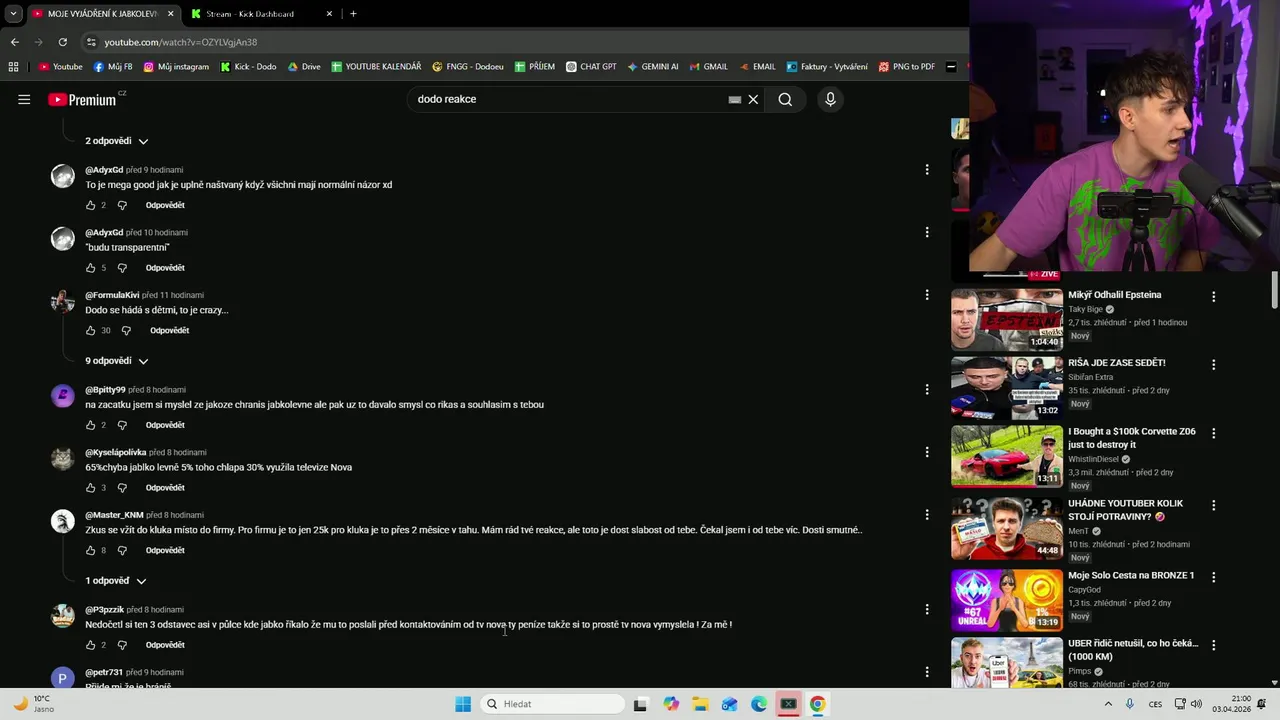This screenshot has height=720, width=1280.
Task: Open @Bpitty99 channel link
Action: point(105,390)
